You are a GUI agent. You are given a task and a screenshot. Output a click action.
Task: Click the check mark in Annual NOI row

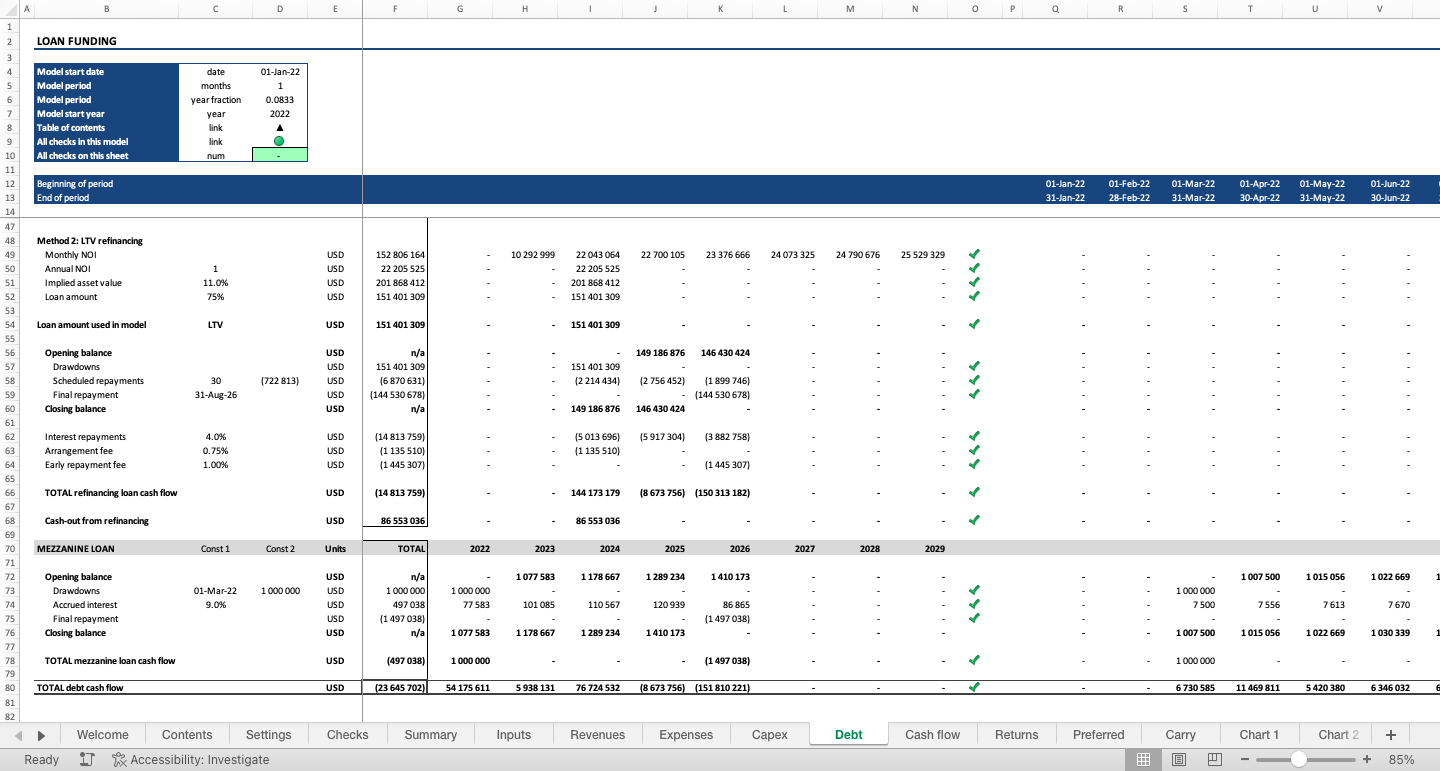pos(974,268)
